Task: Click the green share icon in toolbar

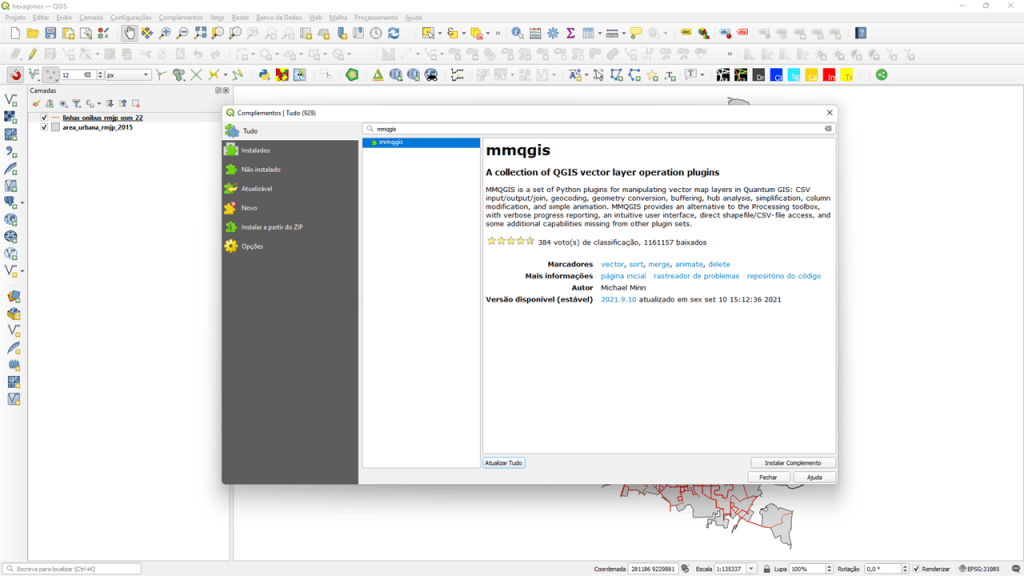Action: 881,75
